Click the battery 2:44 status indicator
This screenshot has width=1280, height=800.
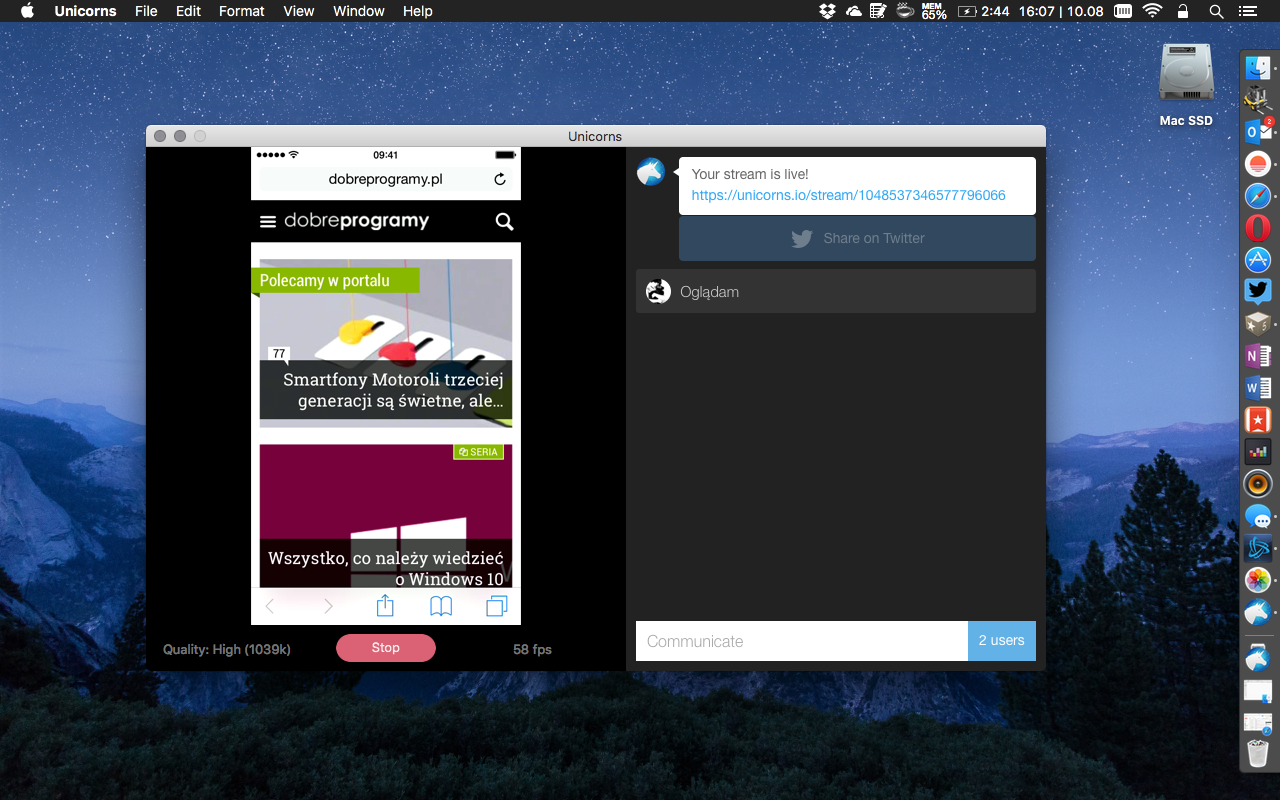pyautogui.click(x=984, y=11)
